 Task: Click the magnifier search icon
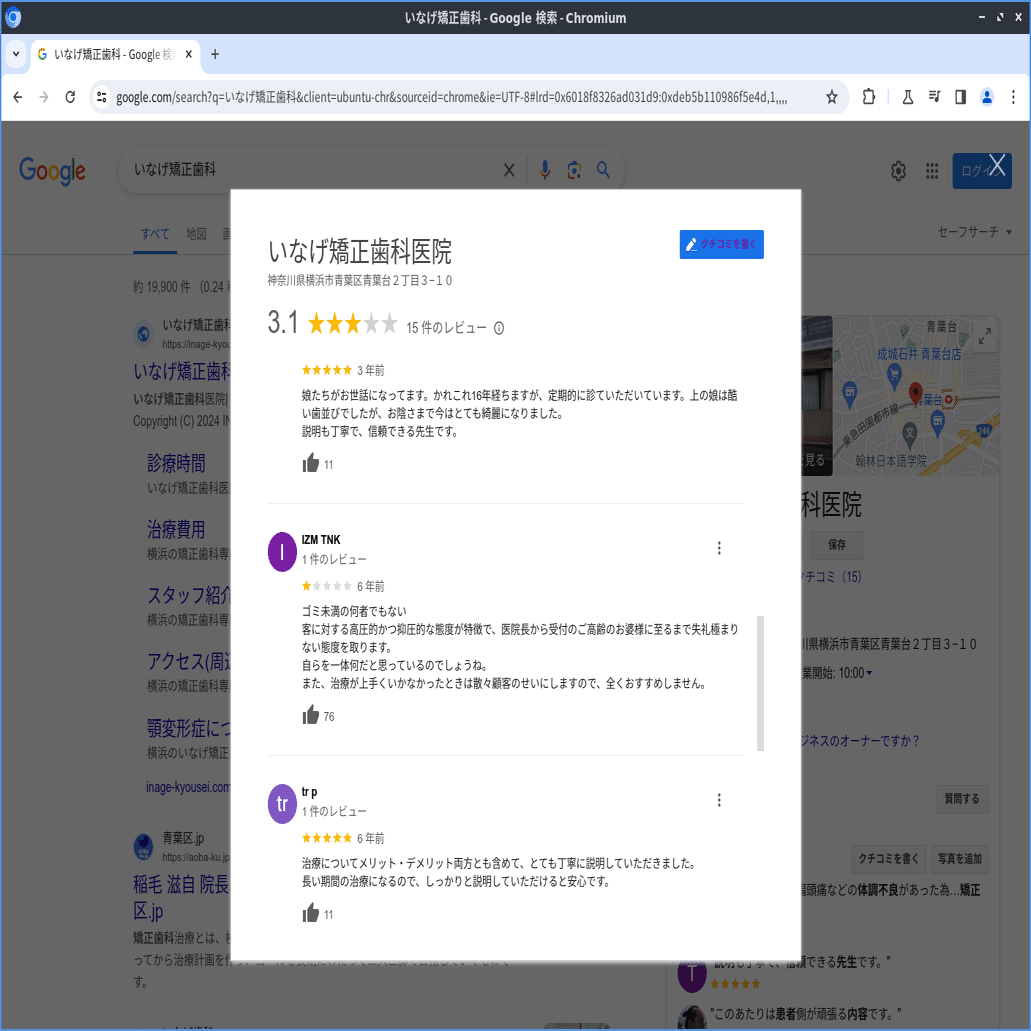pos(603,170)
